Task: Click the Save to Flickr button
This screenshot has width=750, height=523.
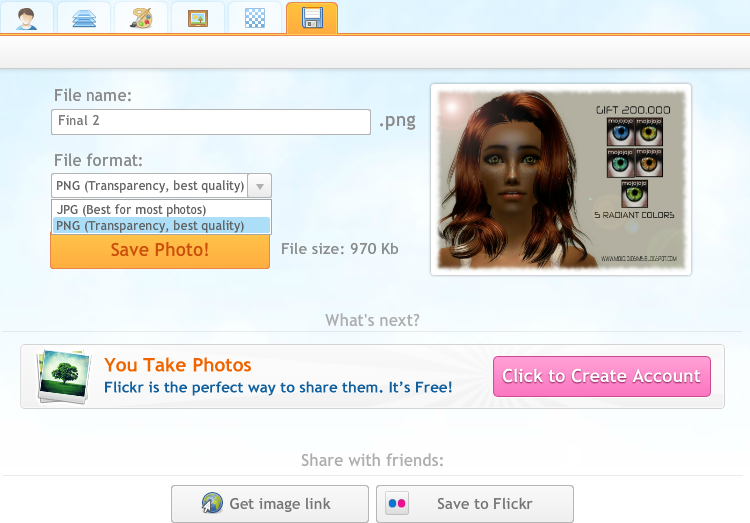Action: [x=474, y=504]
